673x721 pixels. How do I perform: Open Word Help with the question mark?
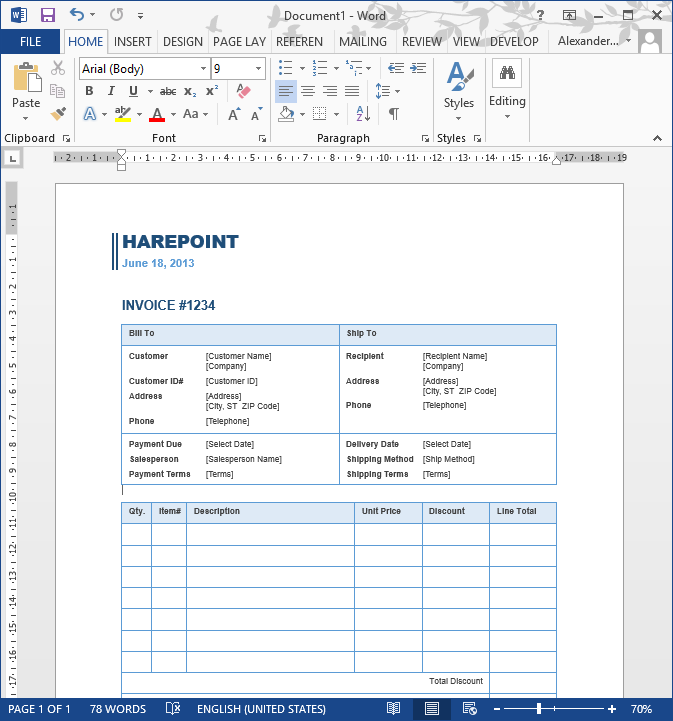(541, 15)
